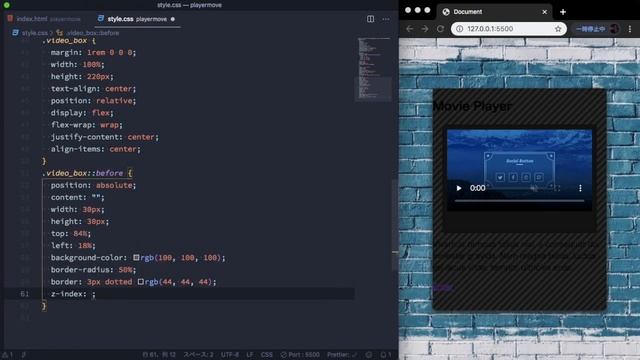Click the position: absolute declaration
Screen dimensions: 640x360
click(93, 185)
